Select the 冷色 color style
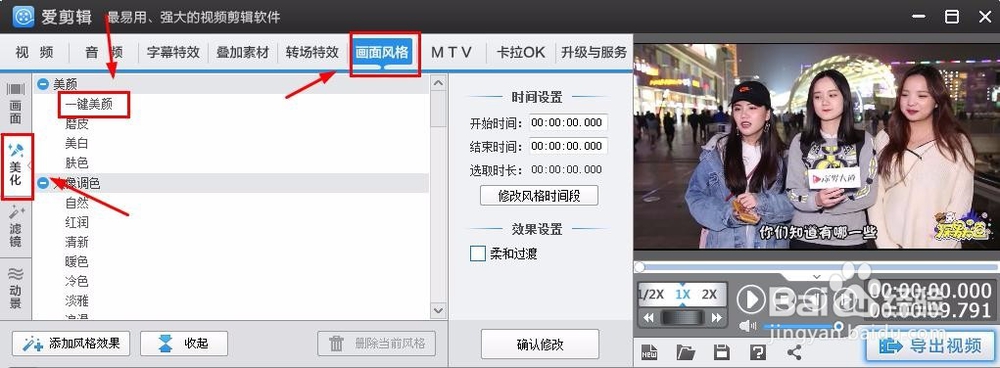This screenshot has width=1000, height=368. [x=77, y=281]
